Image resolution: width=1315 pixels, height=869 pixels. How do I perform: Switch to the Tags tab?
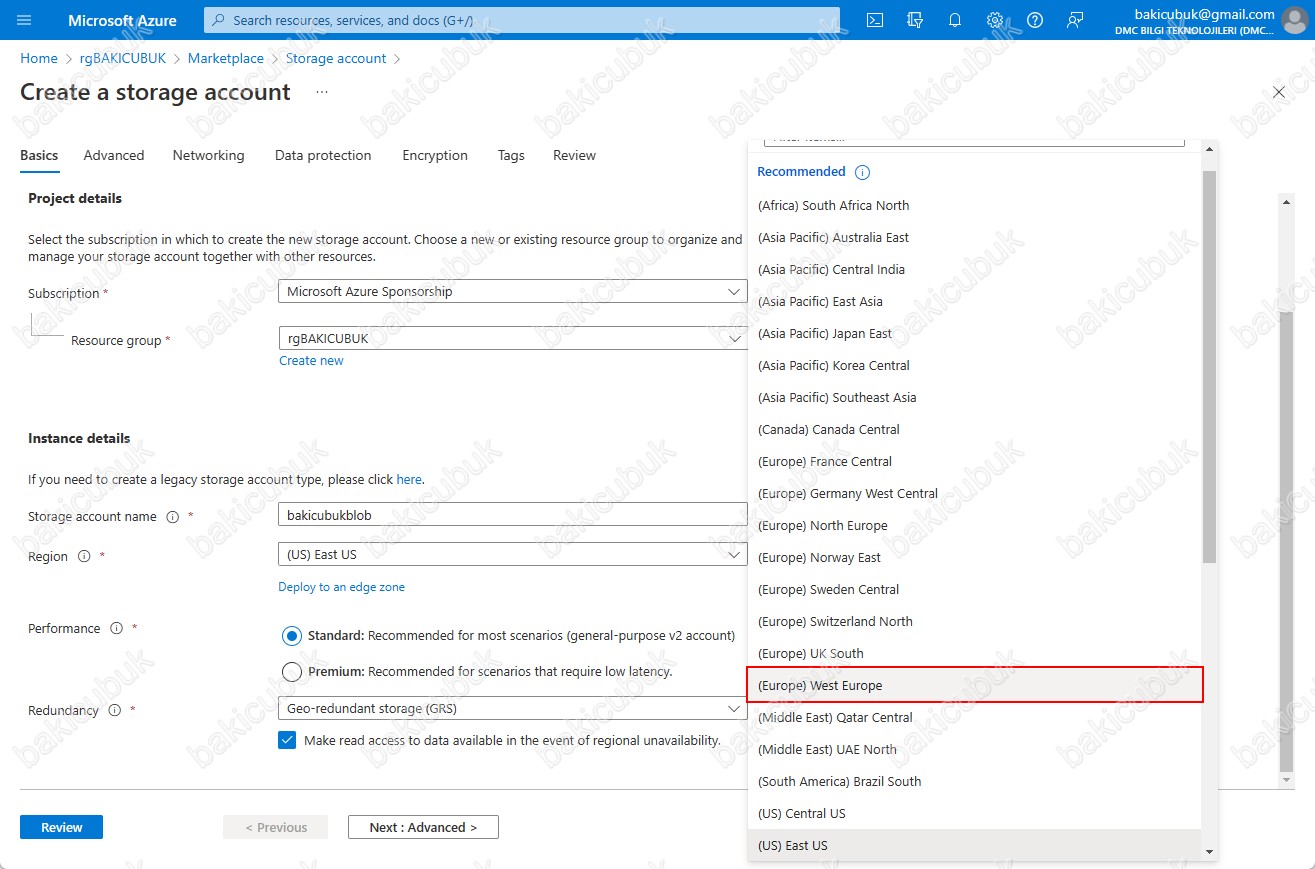[x=511, y=155]
